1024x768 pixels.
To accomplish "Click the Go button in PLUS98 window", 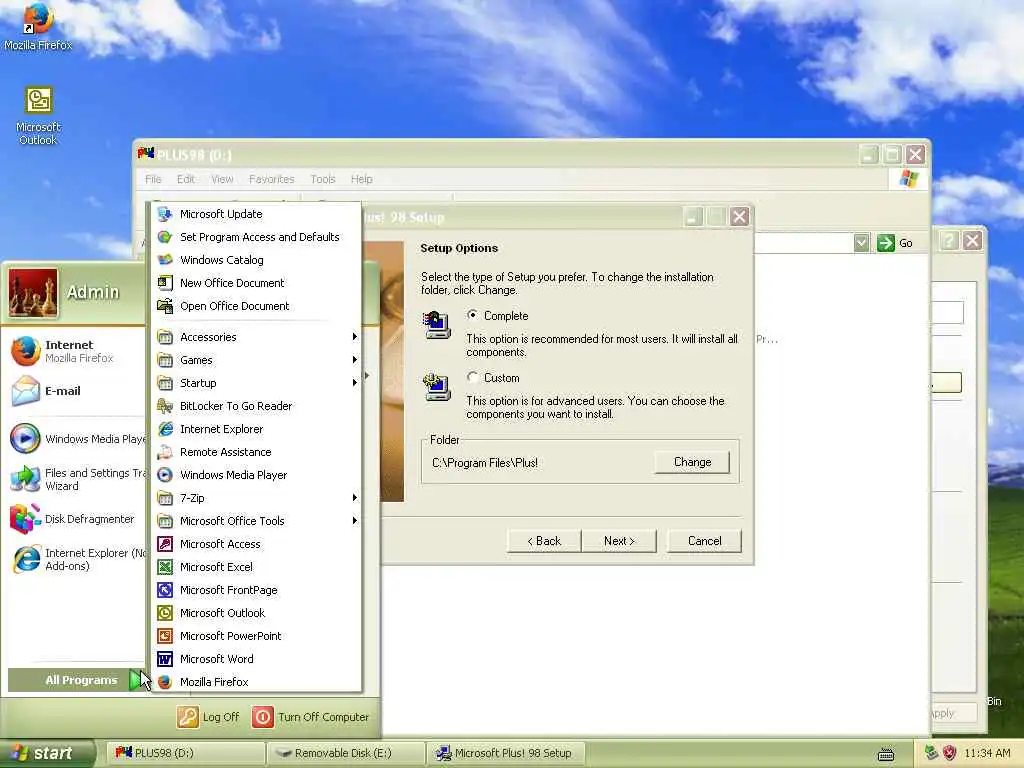I will pos(895,243).
